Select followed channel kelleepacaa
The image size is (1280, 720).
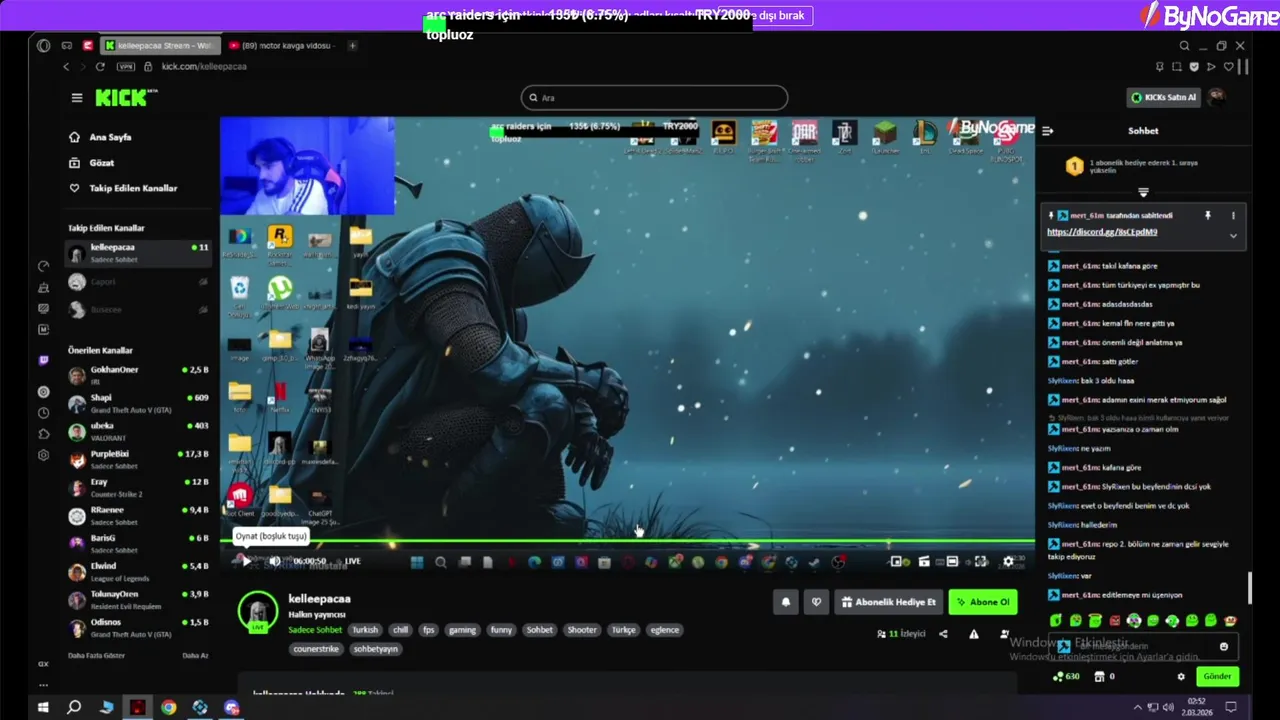click(138, 253)
